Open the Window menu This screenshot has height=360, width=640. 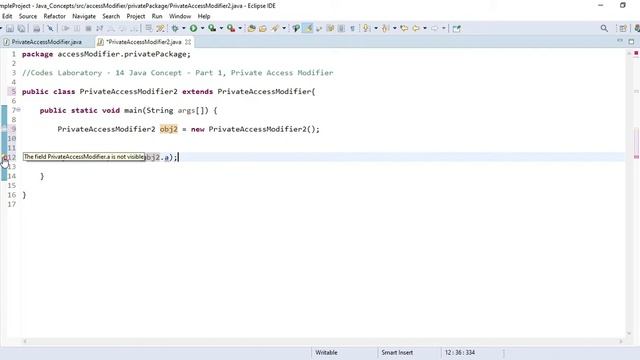point(180,16)
